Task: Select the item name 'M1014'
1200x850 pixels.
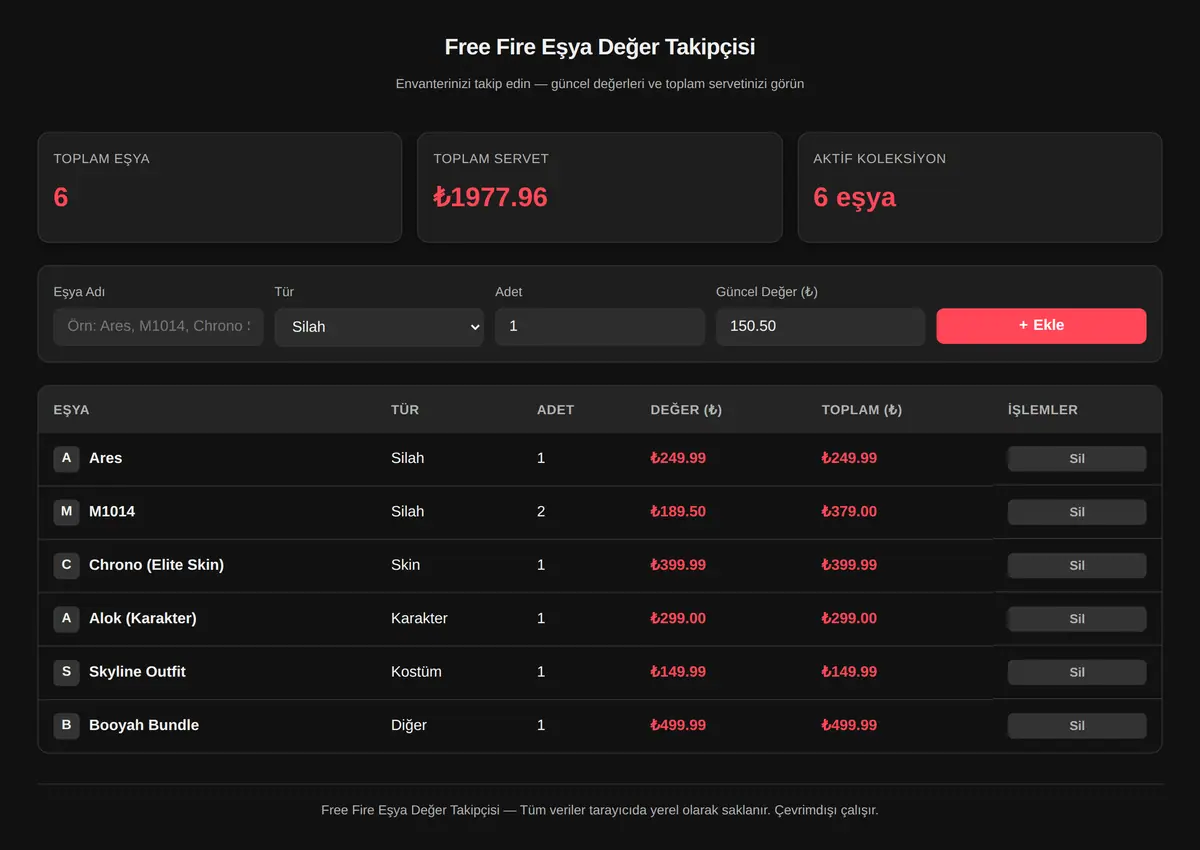Action: tap(112, 511)
